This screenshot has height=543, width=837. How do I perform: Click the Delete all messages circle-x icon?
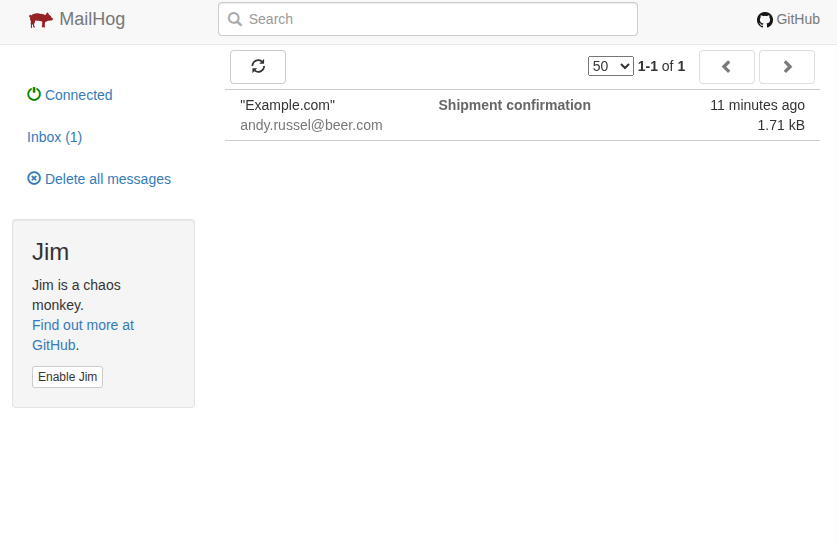click(x=34, y=178)
